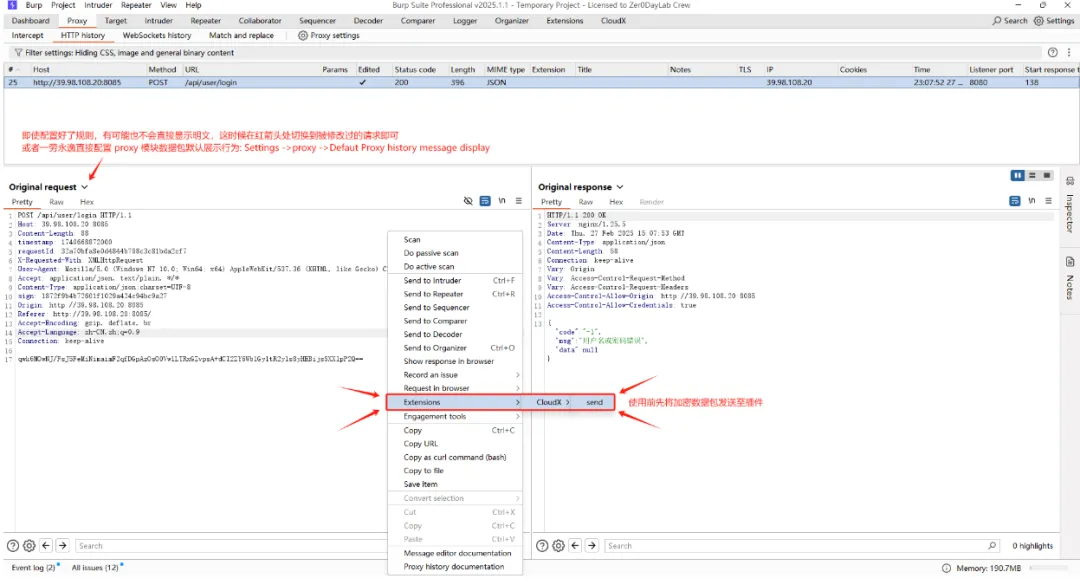Screen dimensions: 1080x585
Task: Open request pane hamburger options menu
Action: 519,201
